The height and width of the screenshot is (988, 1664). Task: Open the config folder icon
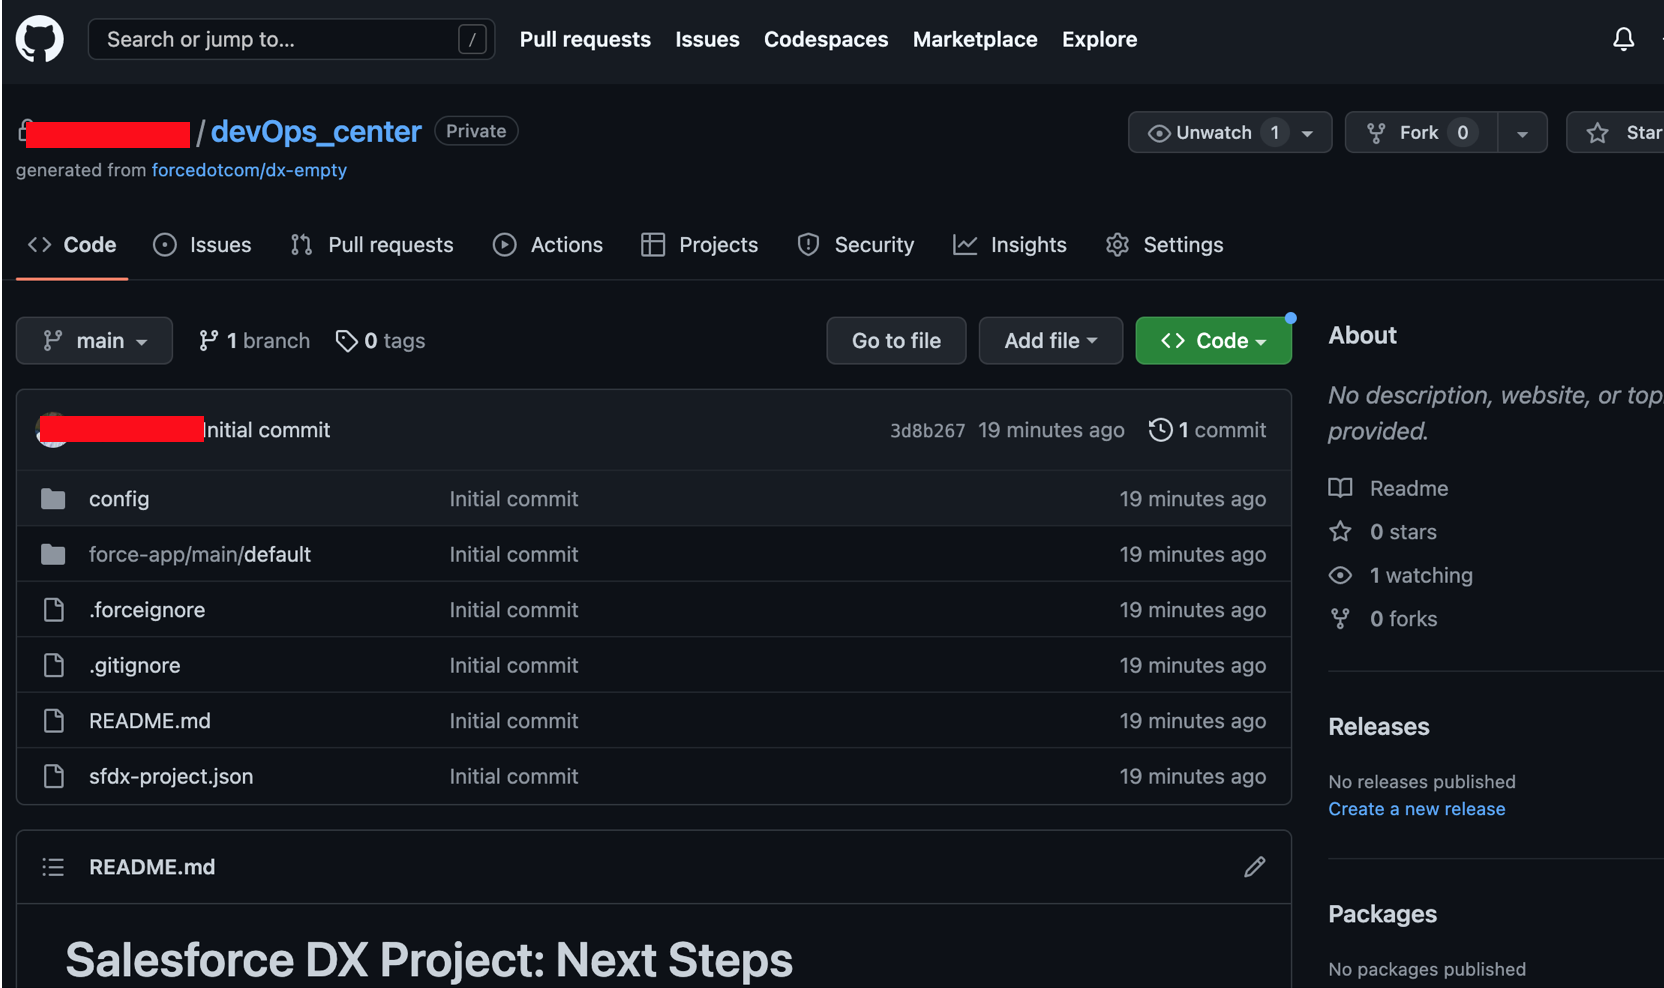pyautogui.click(x=52, y=498)
